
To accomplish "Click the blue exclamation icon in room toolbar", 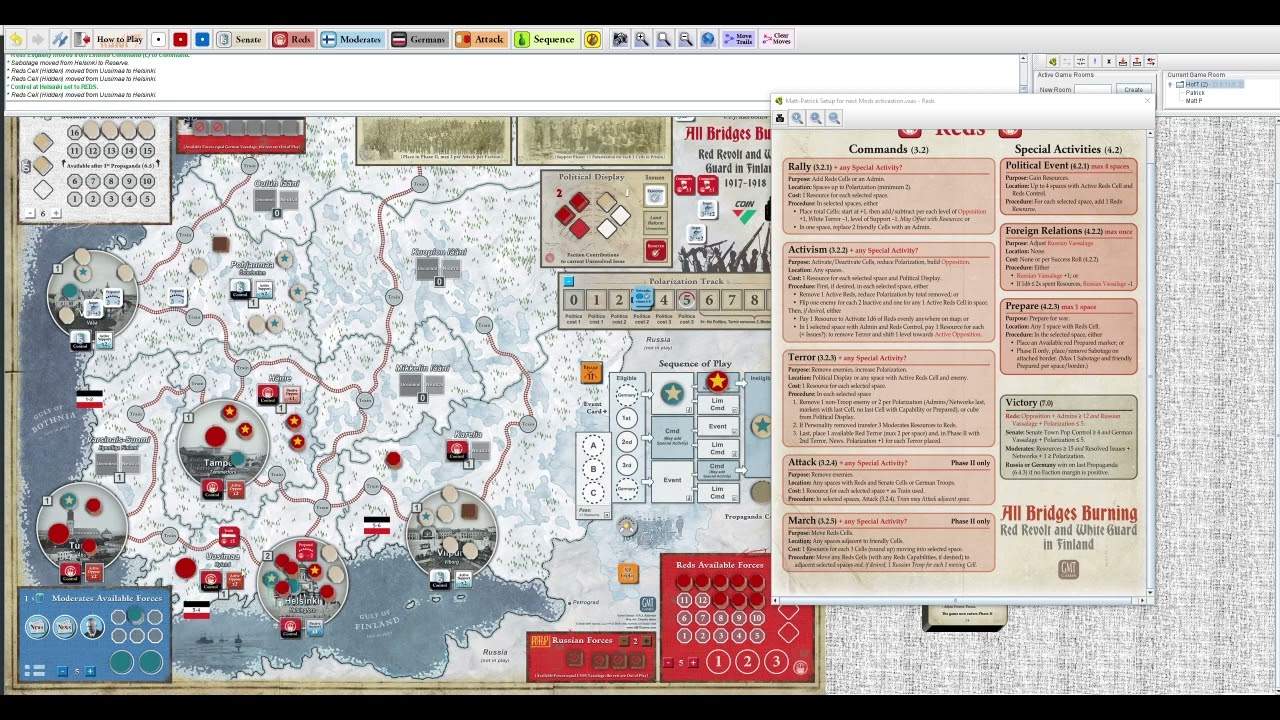I will pyautogui.click(x=1095, y=62).
